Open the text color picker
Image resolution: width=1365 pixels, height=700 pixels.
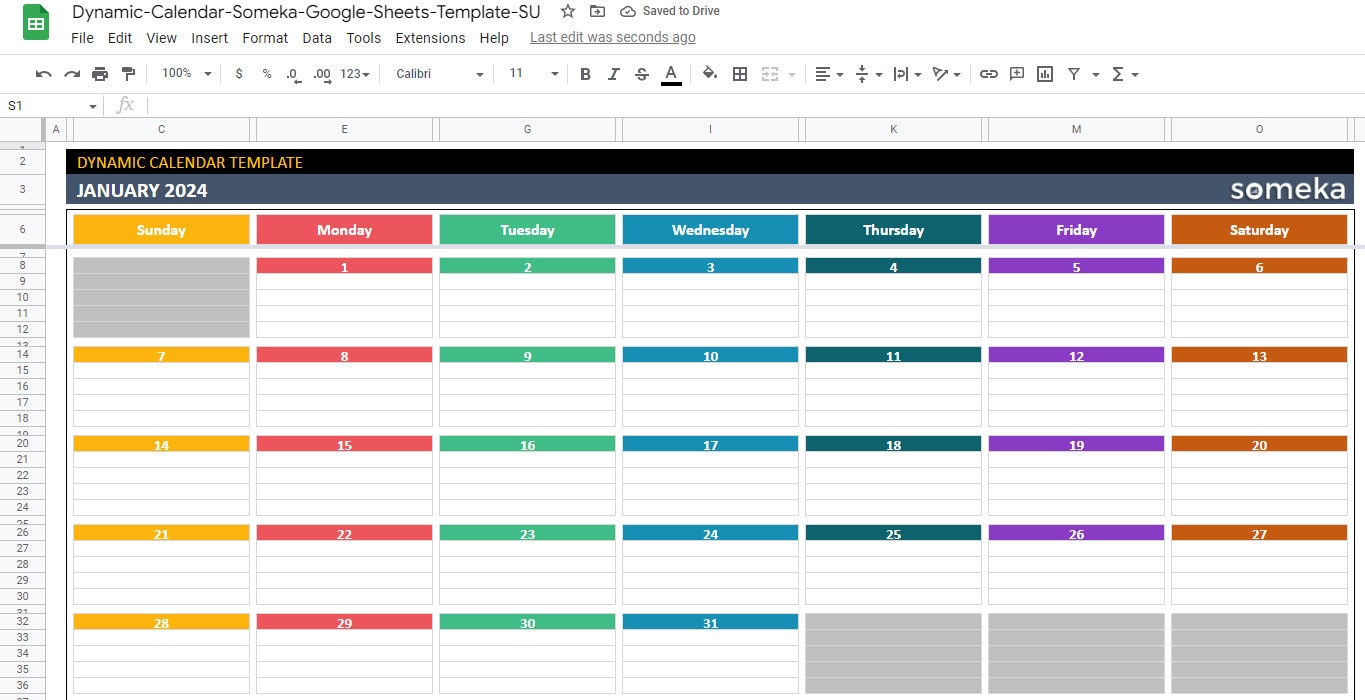[x=671, y=74]
